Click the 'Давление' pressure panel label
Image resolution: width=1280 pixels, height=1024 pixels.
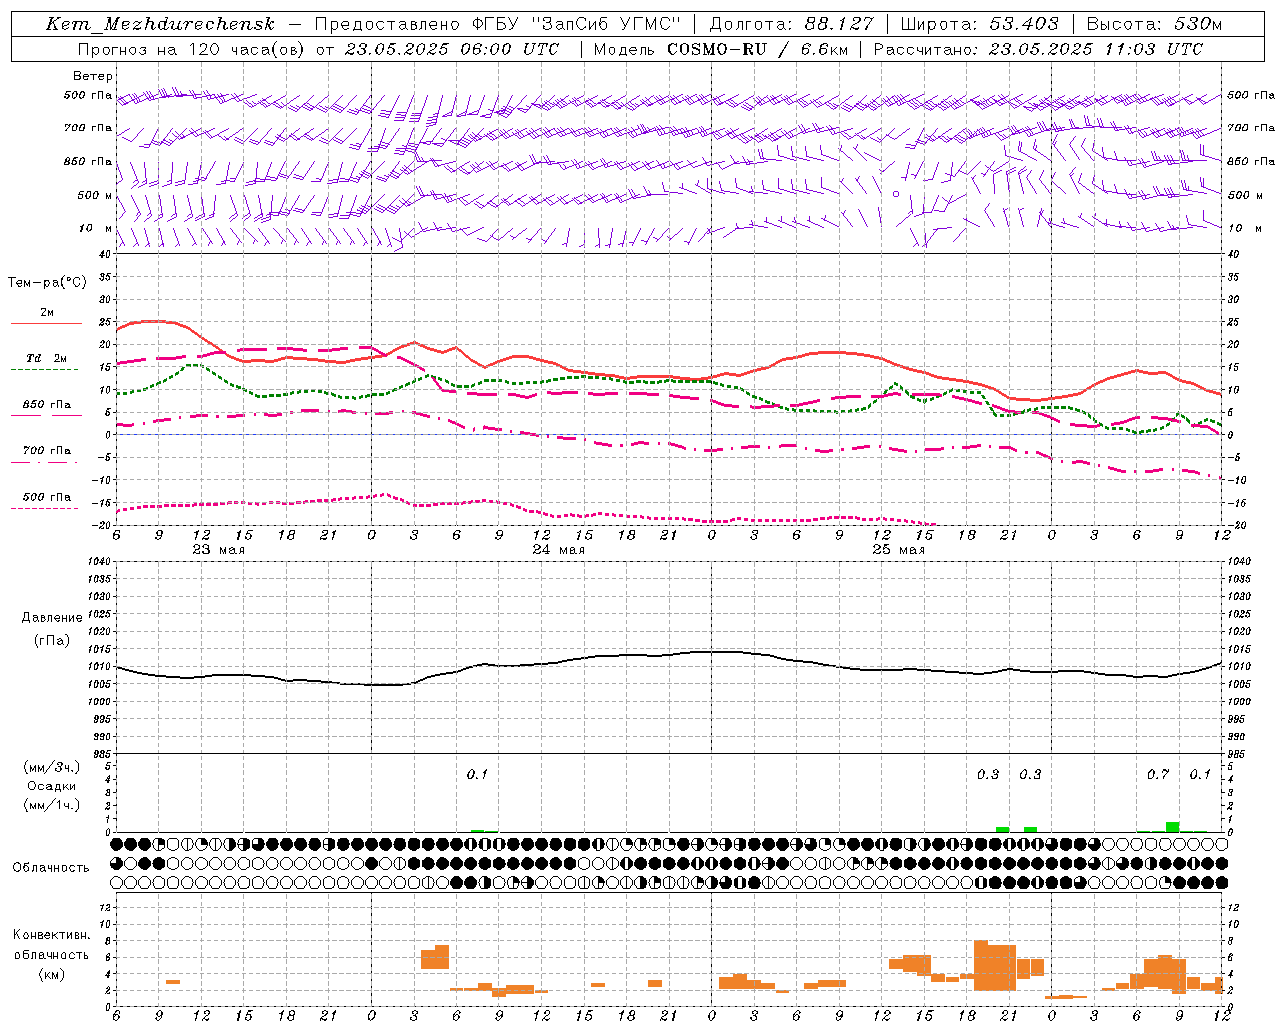point(52,618)
